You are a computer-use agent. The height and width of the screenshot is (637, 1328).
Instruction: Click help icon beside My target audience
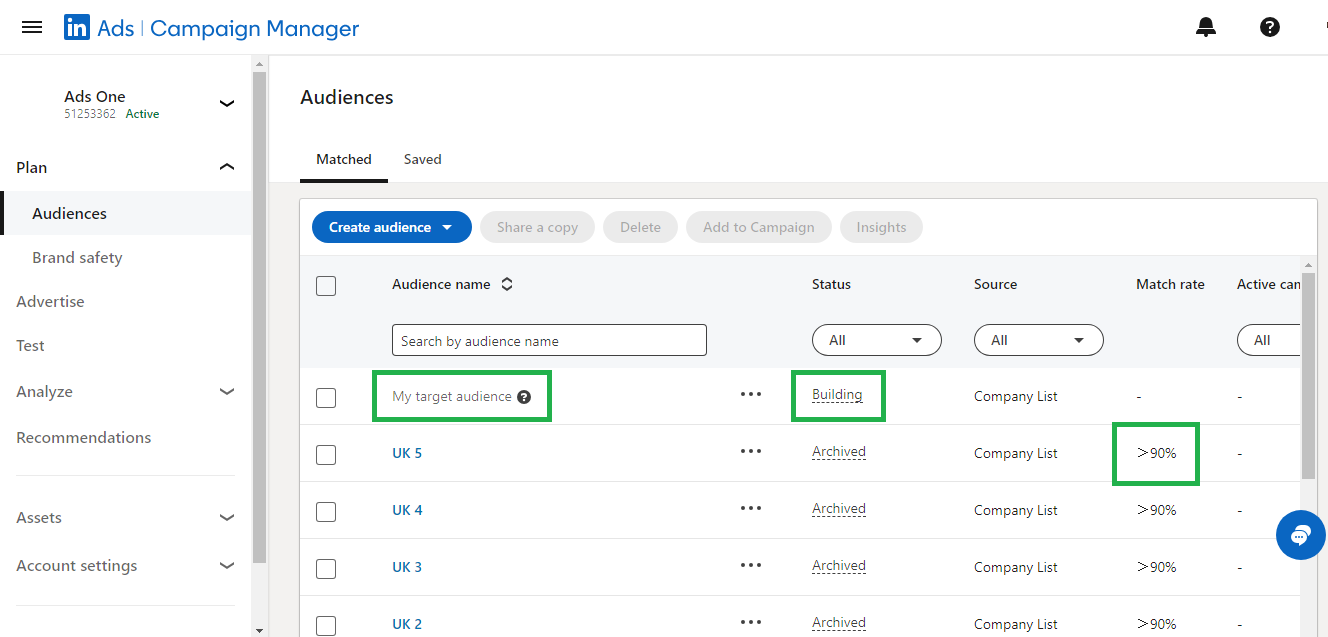[x=525, y=397]
